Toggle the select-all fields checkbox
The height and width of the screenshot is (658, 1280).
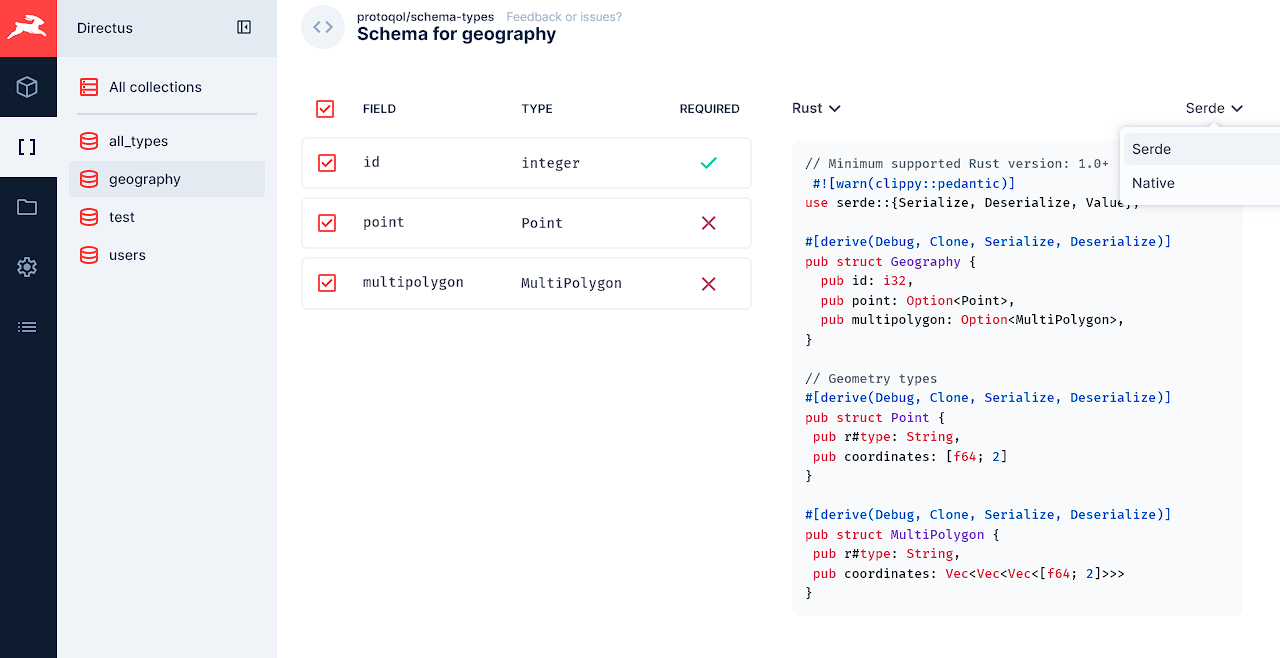[x=325, y=109]
